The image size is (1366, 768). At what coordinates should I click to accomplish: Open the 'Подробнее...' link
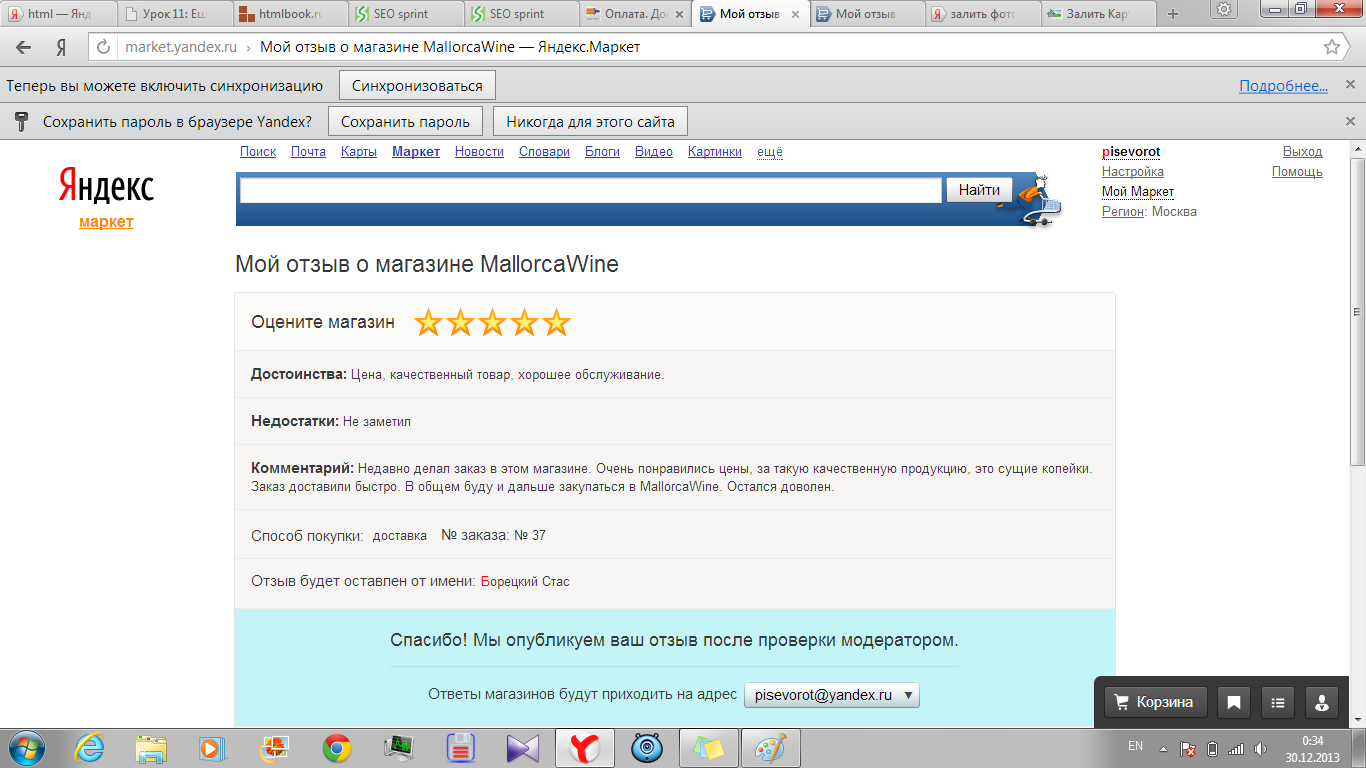[1284, 86]
